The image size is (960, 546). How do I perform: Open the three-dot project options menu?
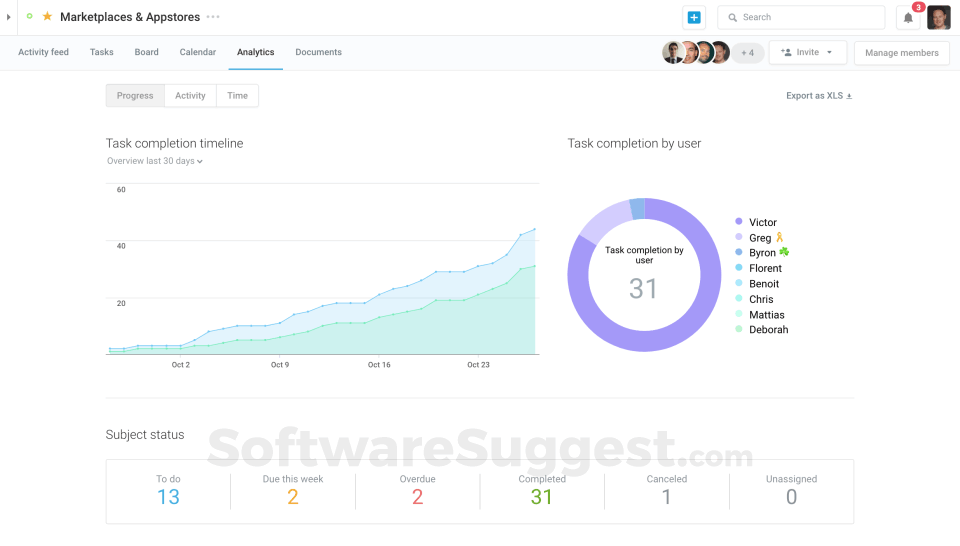213,17
